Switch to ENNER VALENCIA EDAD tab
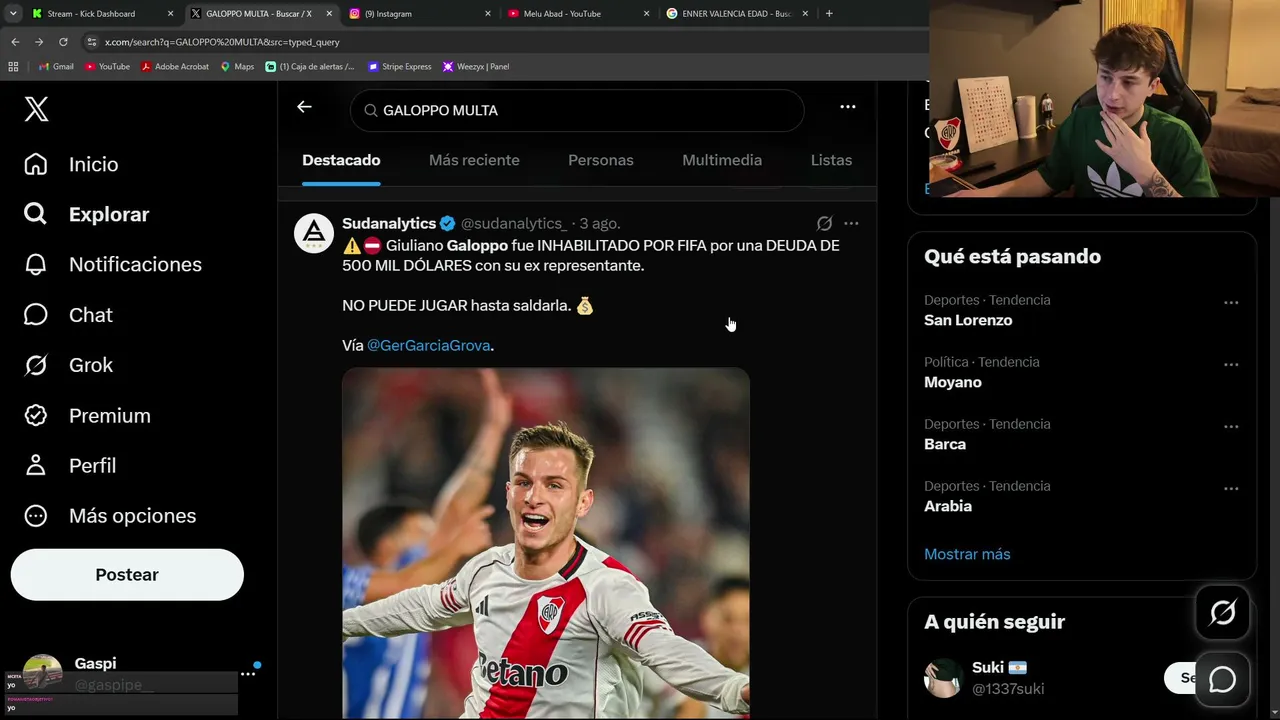 click(x=736, y=14)
